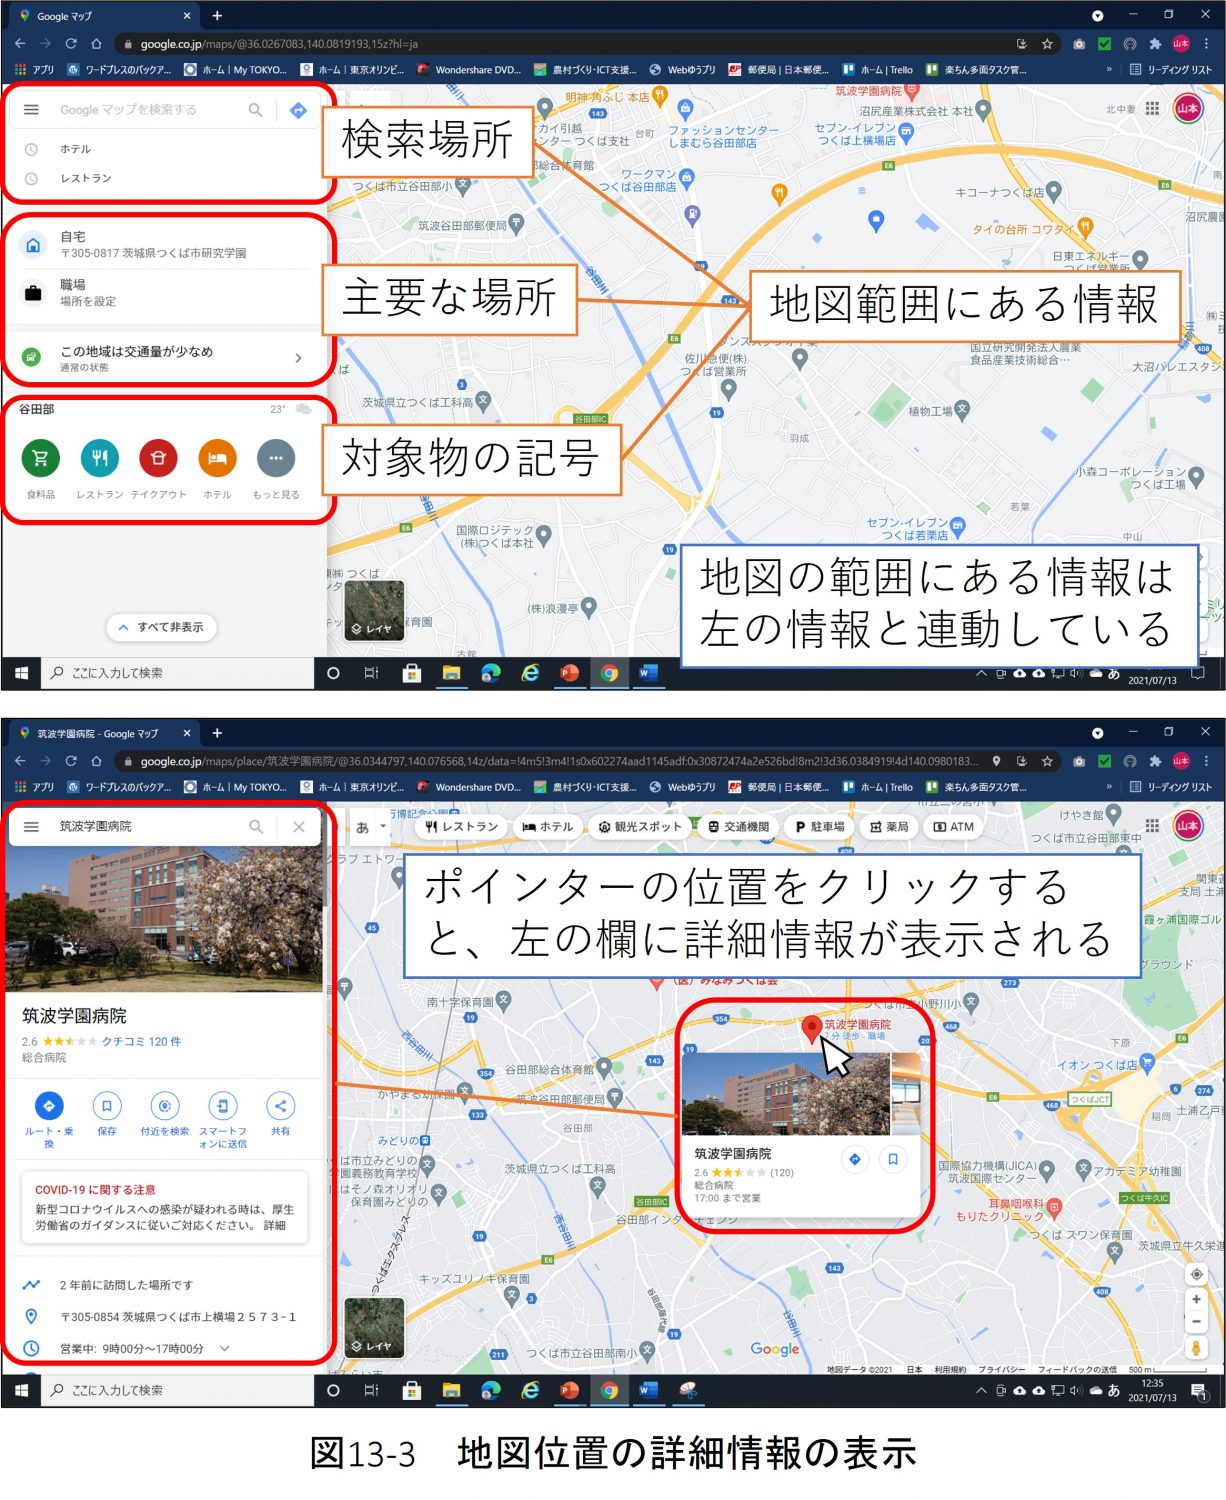Open the 詳細 link in the COVID-19 notice
The height and width of the screenshot is (1500, 1226).
[274, 1225]
